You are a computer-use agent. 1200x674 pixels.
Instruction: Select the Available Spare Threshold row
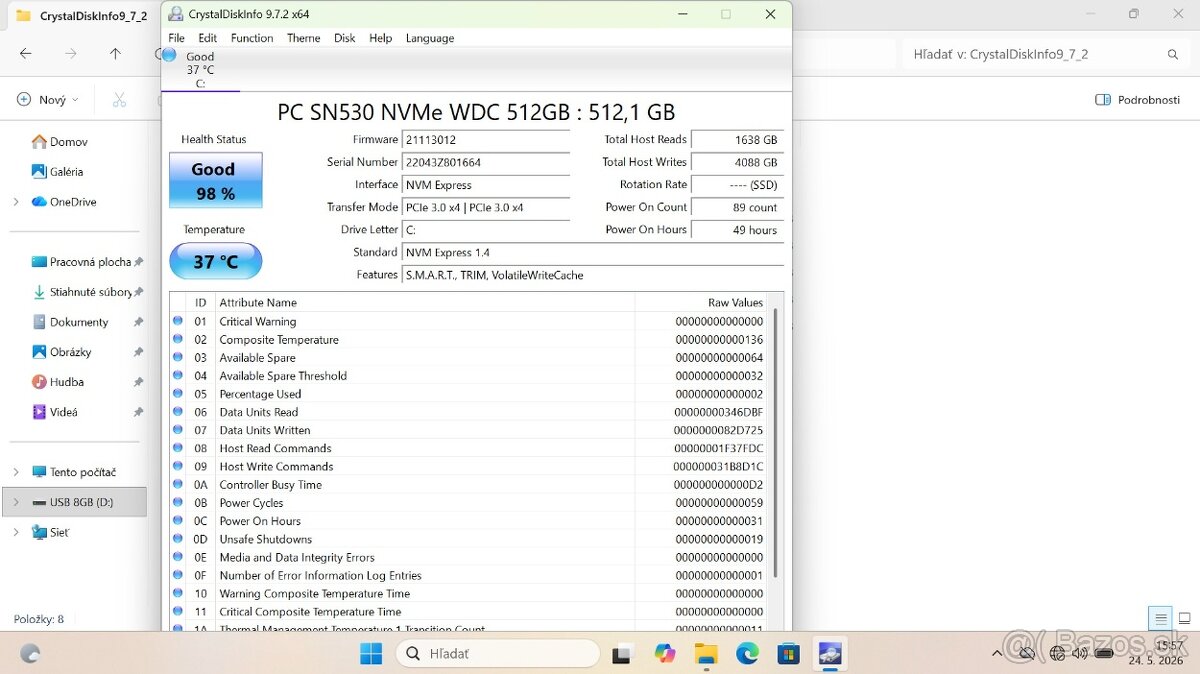470,376
